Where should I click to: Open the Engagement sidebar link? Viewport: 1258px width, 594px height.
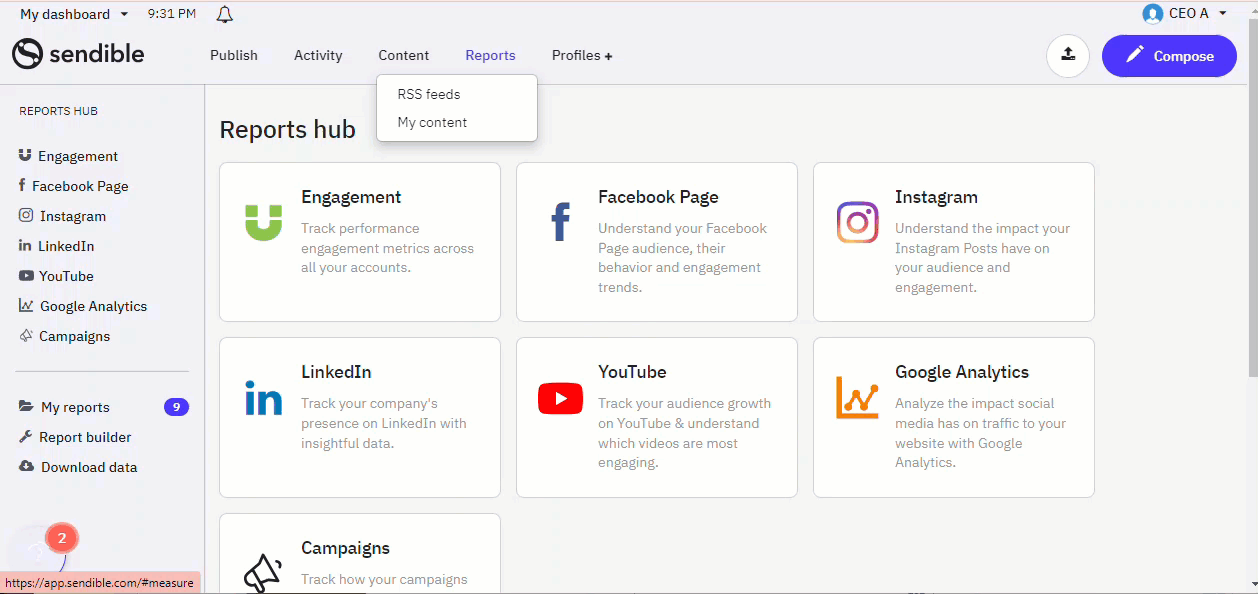click(x=78, y=156)
